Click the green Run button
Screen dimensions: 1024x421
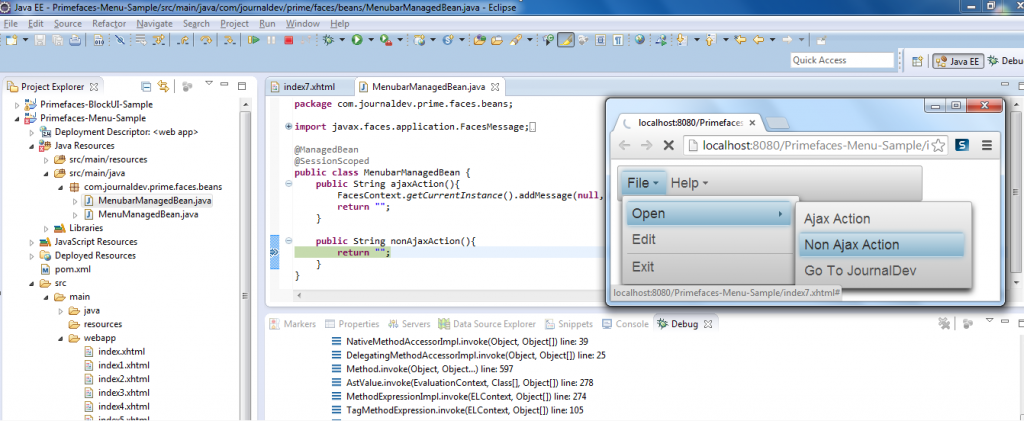356,40
